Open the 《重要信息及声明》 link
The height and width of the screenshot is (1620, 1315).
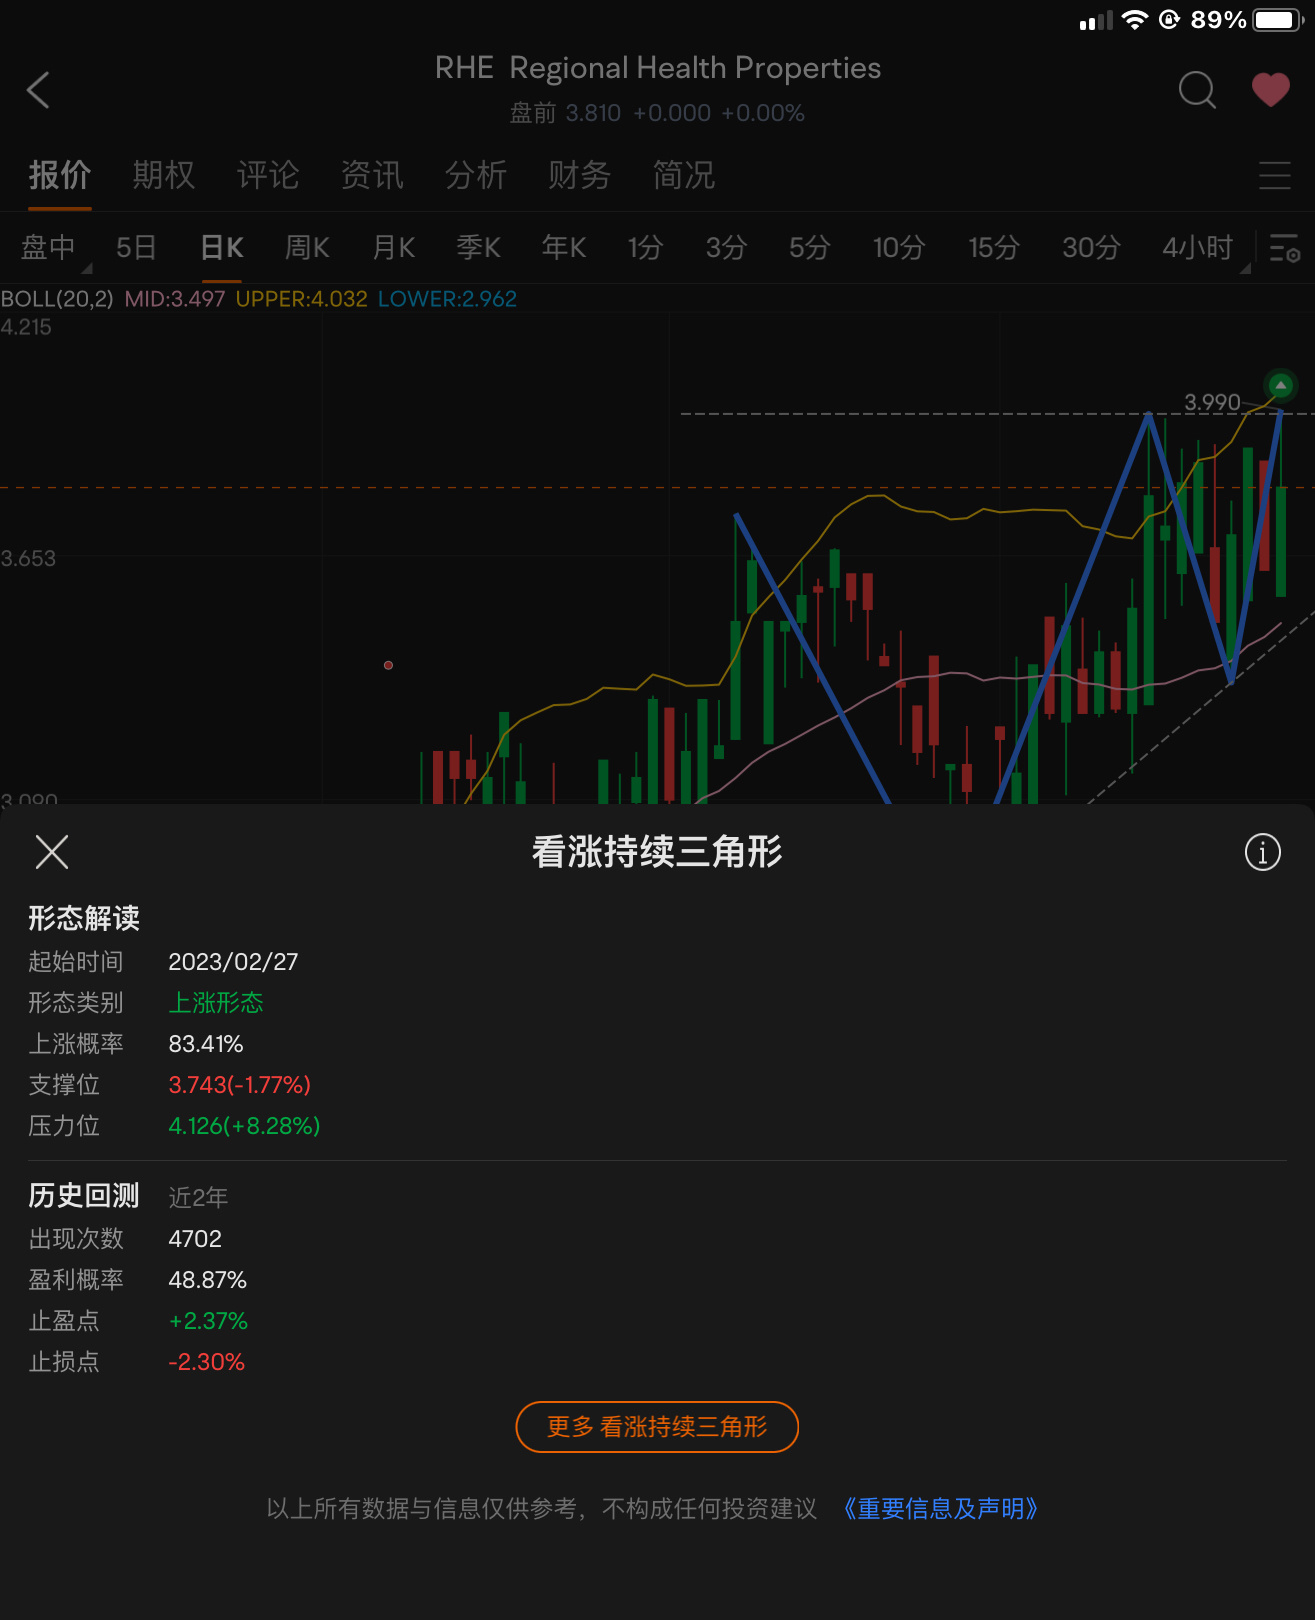click(940, 1508)
